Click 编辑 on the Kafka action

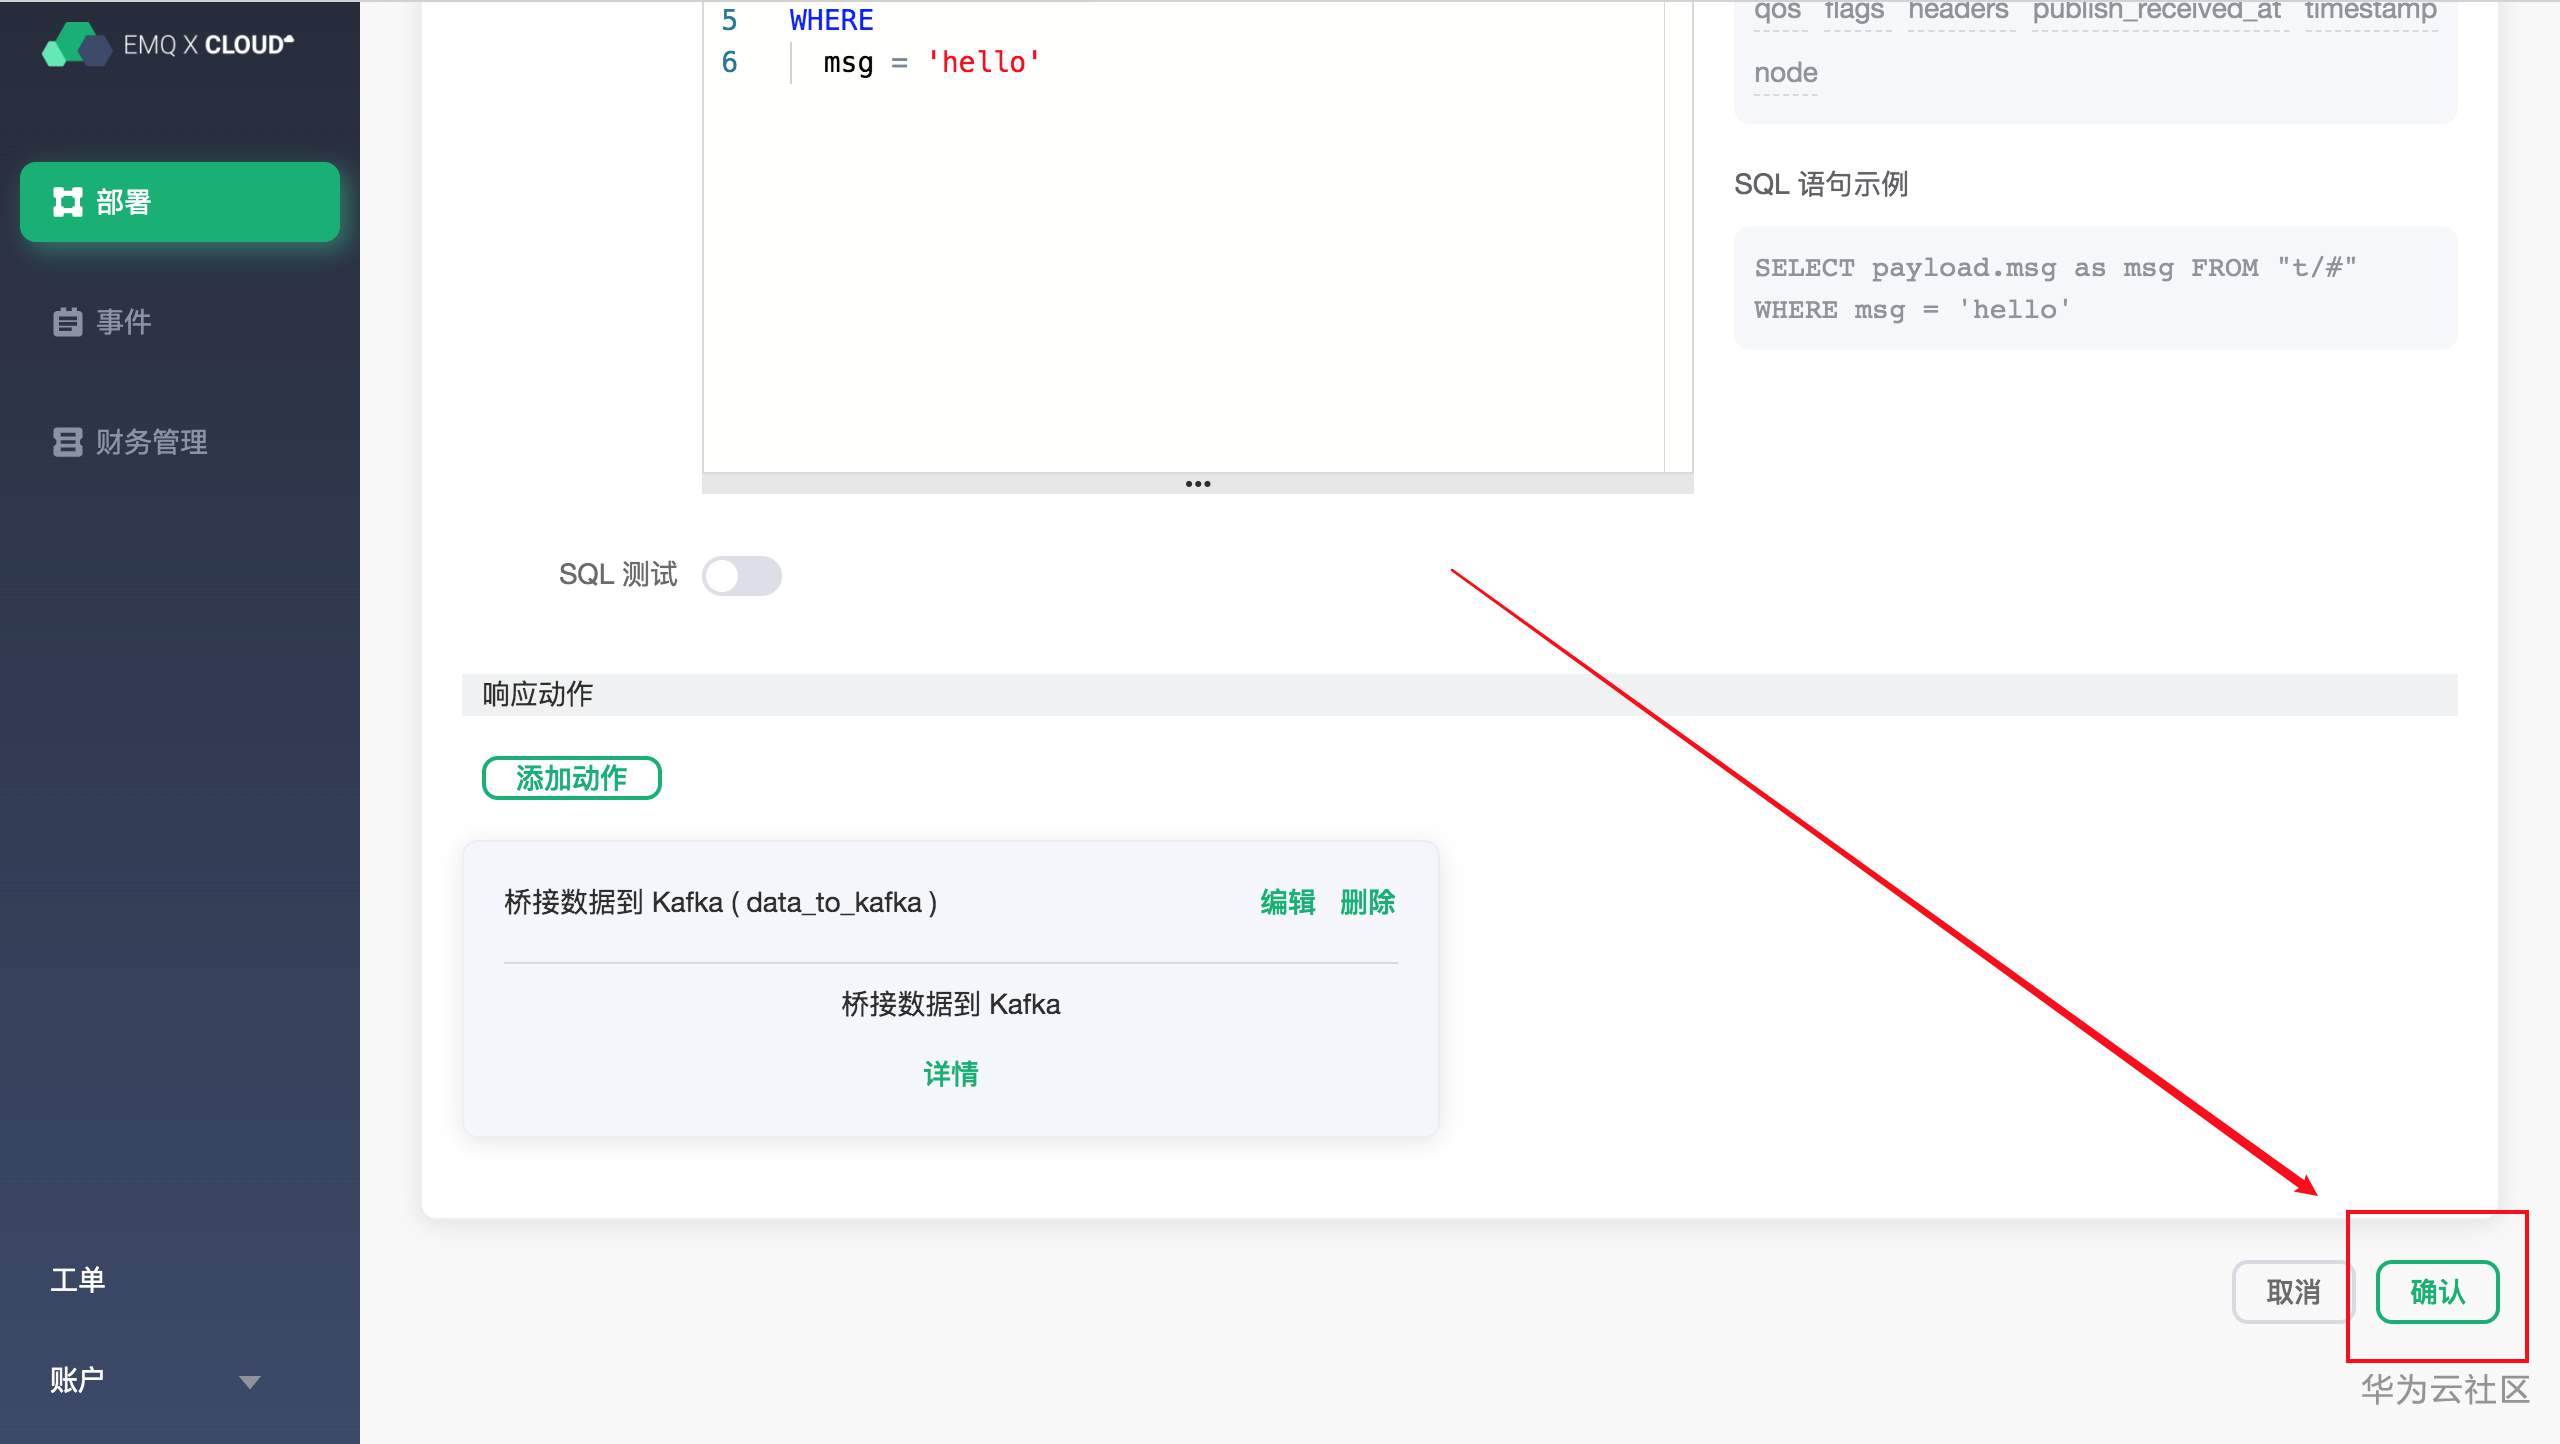pos(1287,902)
